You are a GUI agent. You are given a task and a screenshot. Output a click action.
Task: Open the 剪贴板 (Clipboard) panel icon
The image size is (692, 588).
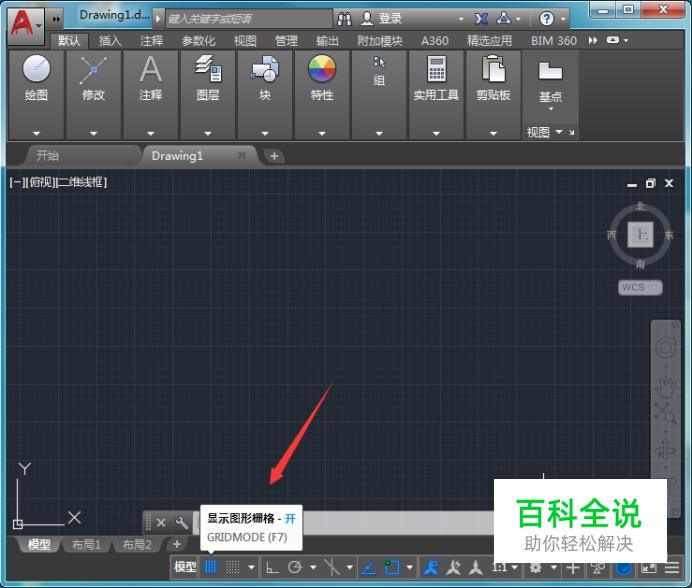click(x=493, y=69)
